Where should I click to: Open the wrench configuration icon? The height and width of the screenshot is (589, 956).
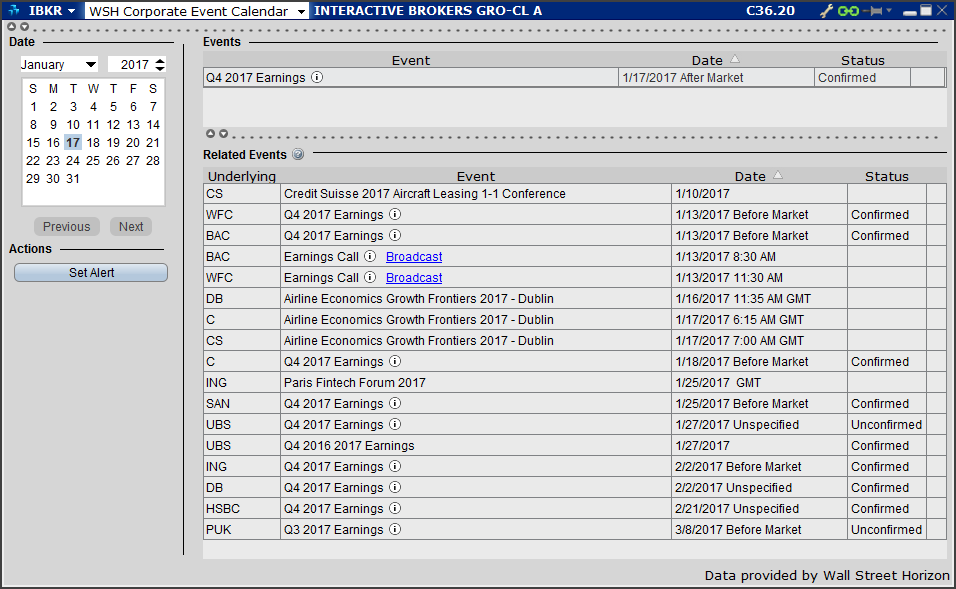click(826, 11)
